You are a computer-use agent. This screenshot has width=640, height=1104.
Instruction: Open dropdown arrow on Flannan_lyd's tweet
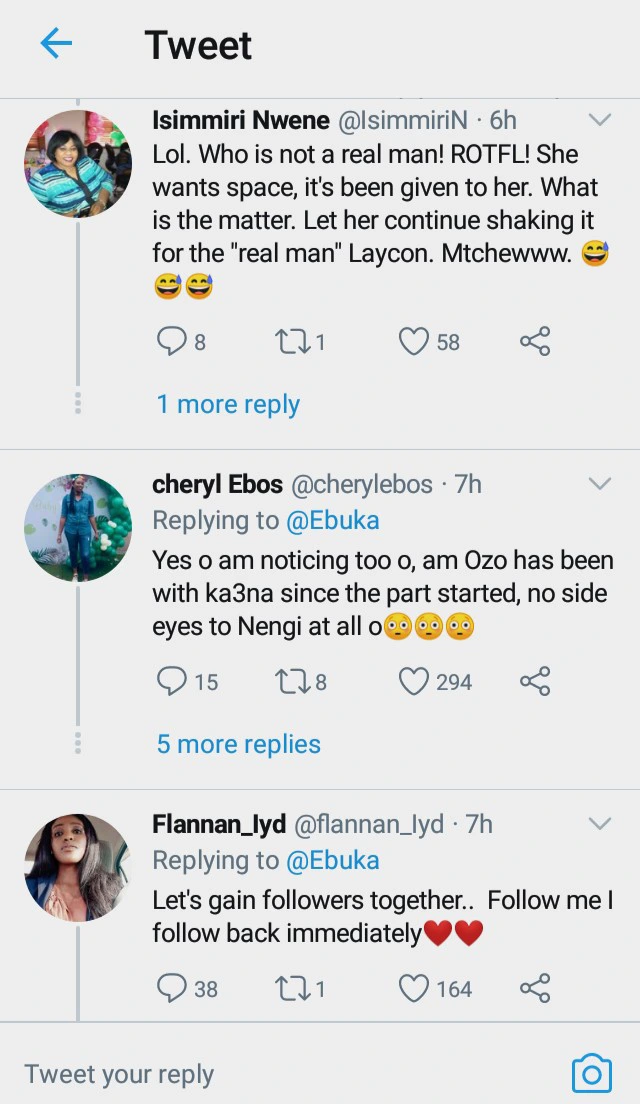tap(599, 824)
